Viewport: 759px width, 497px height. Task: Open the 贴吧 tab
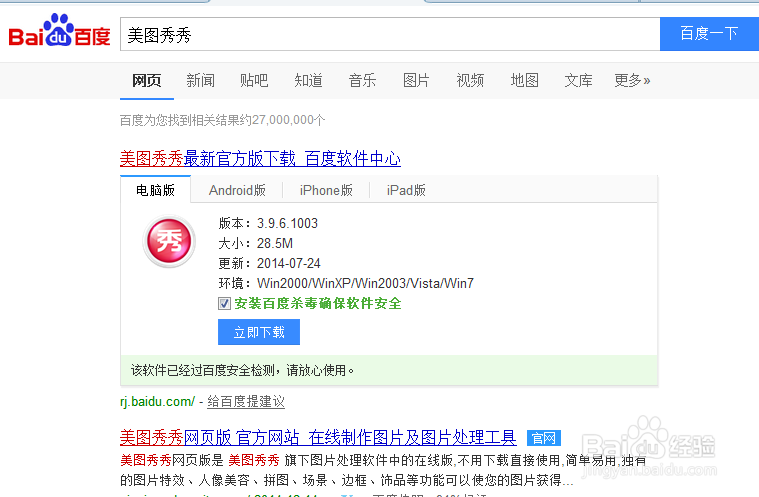point(254,80)
